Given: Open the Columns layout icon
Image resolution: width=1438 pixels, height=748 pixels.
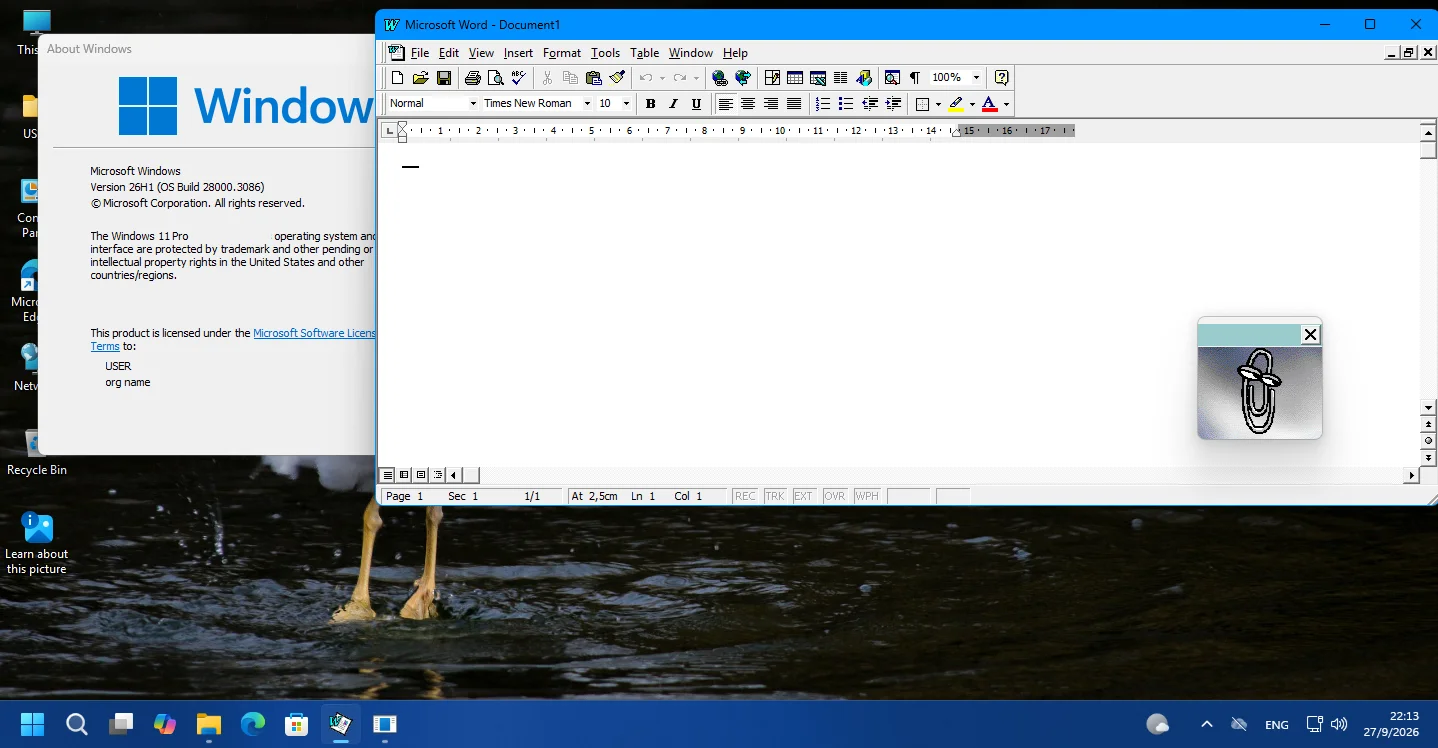Looking at the screenshot, I should tap(841, 78).
